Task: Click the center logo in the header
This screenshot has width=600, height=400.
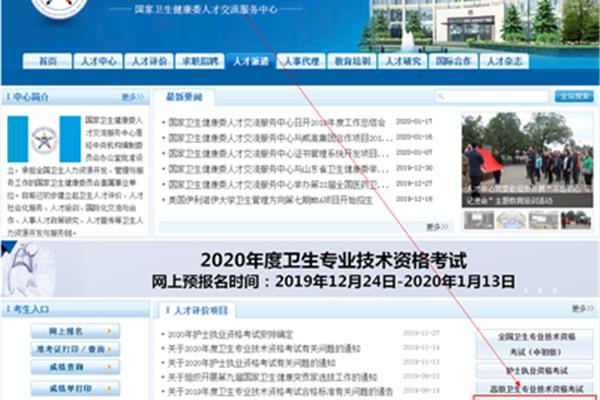Action: click(x=59, y=8)
